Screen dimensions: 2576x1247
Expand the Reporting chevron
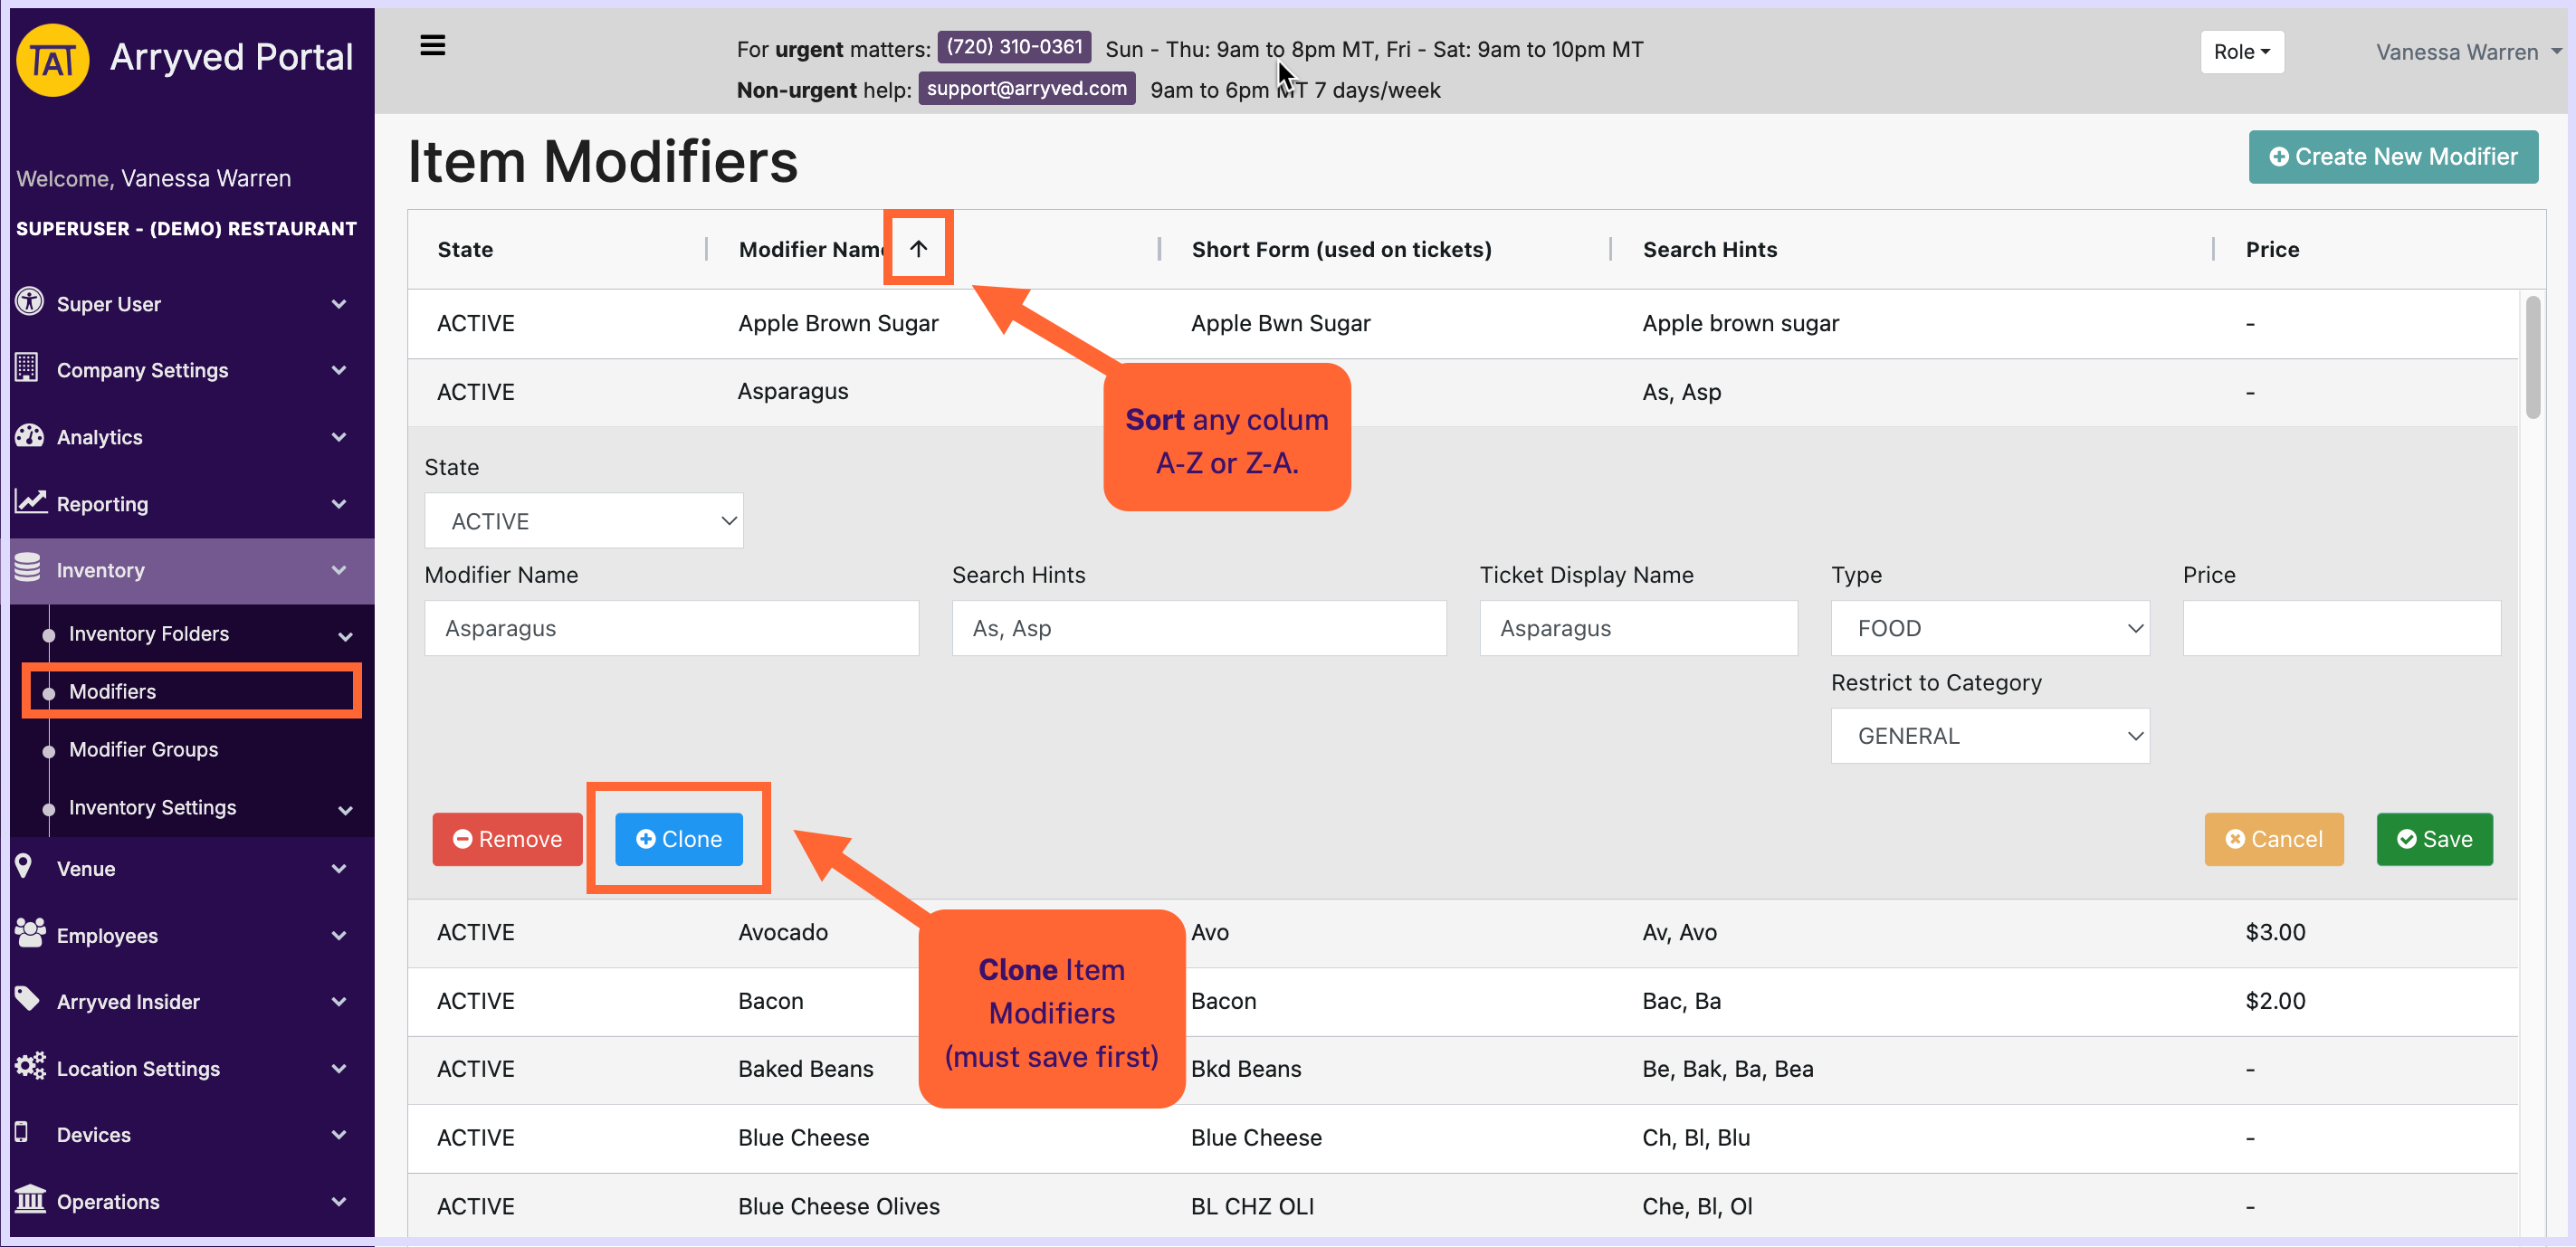(x=339, y=504)
